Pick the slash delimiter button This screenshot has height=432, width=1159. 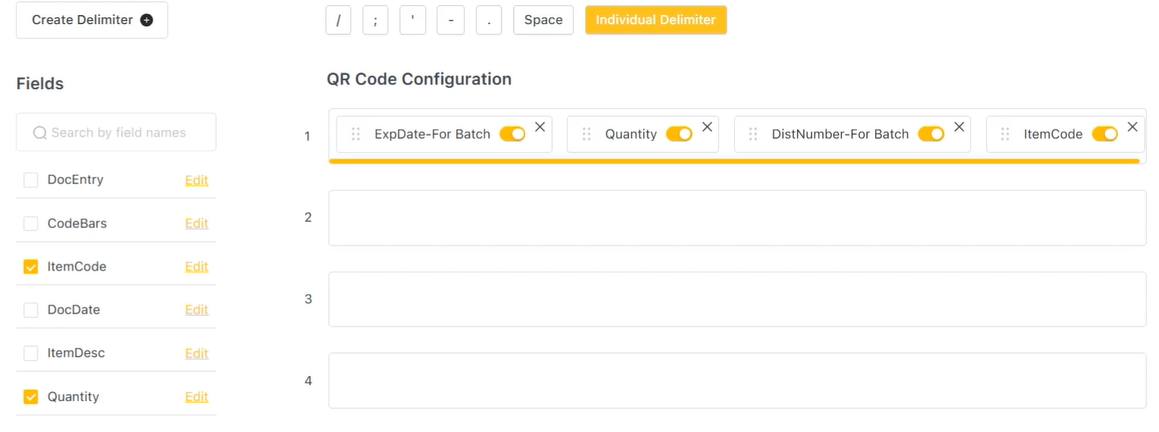click(338, 20)
